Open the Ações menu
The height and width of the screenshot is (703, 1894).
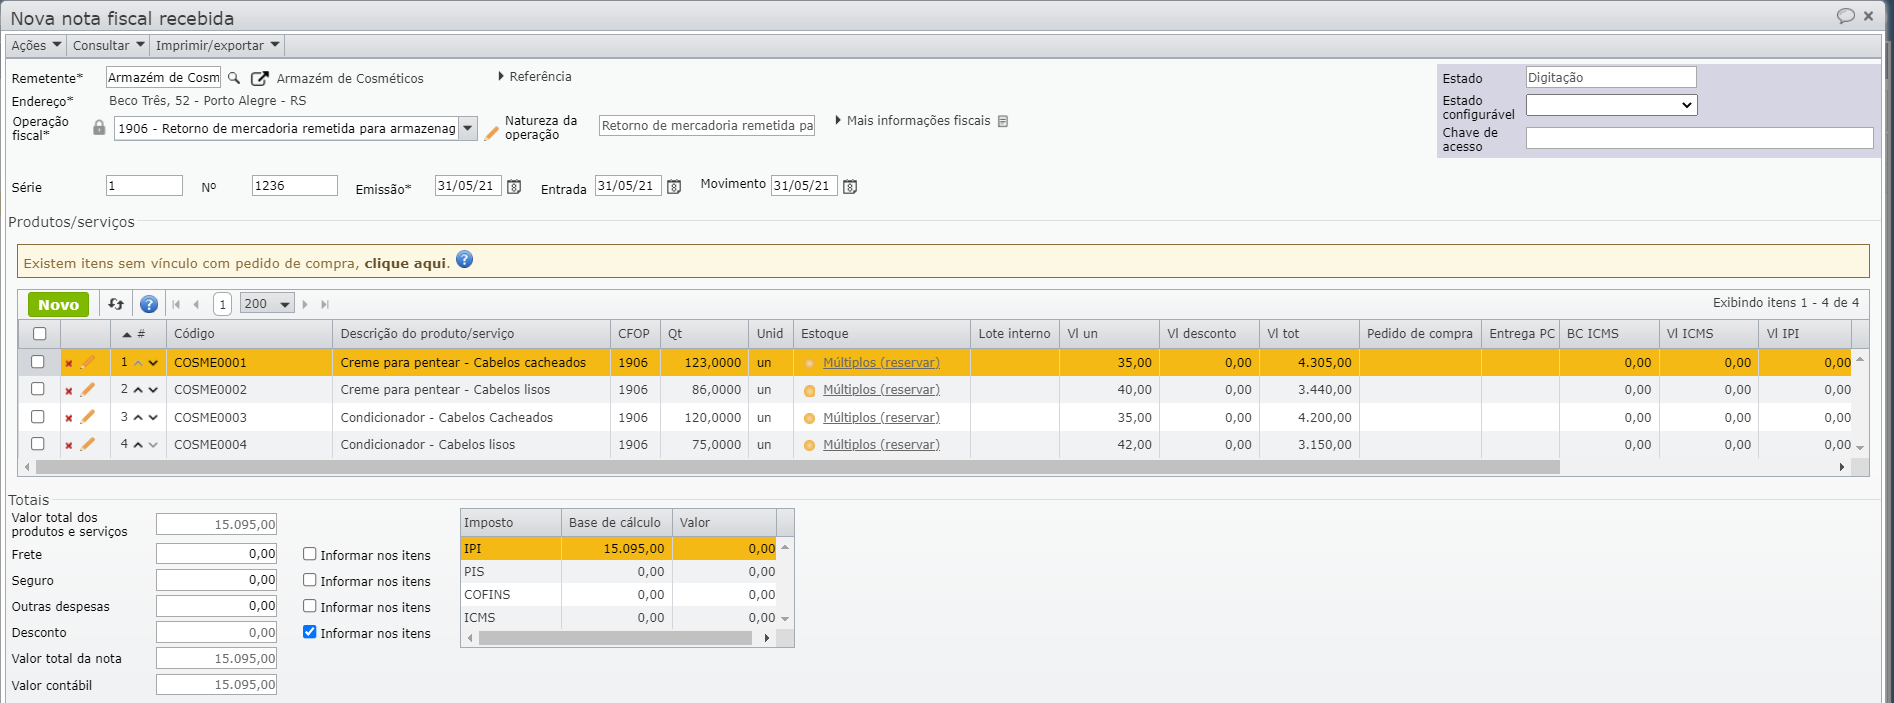(36, 45)
